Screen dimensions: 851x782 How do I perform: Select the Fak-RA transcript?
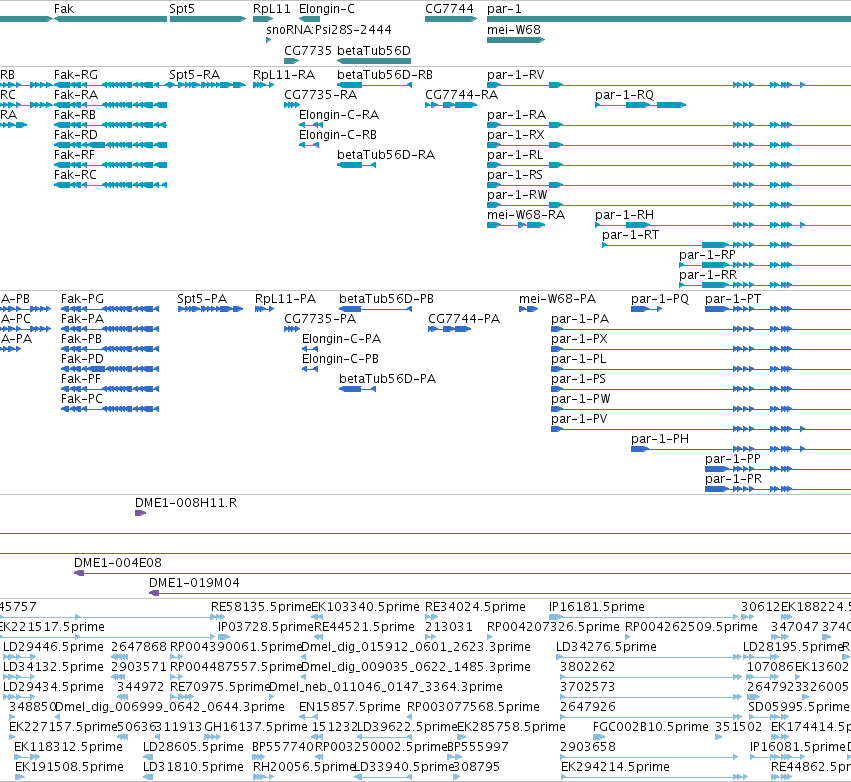[x=111, y=105]
